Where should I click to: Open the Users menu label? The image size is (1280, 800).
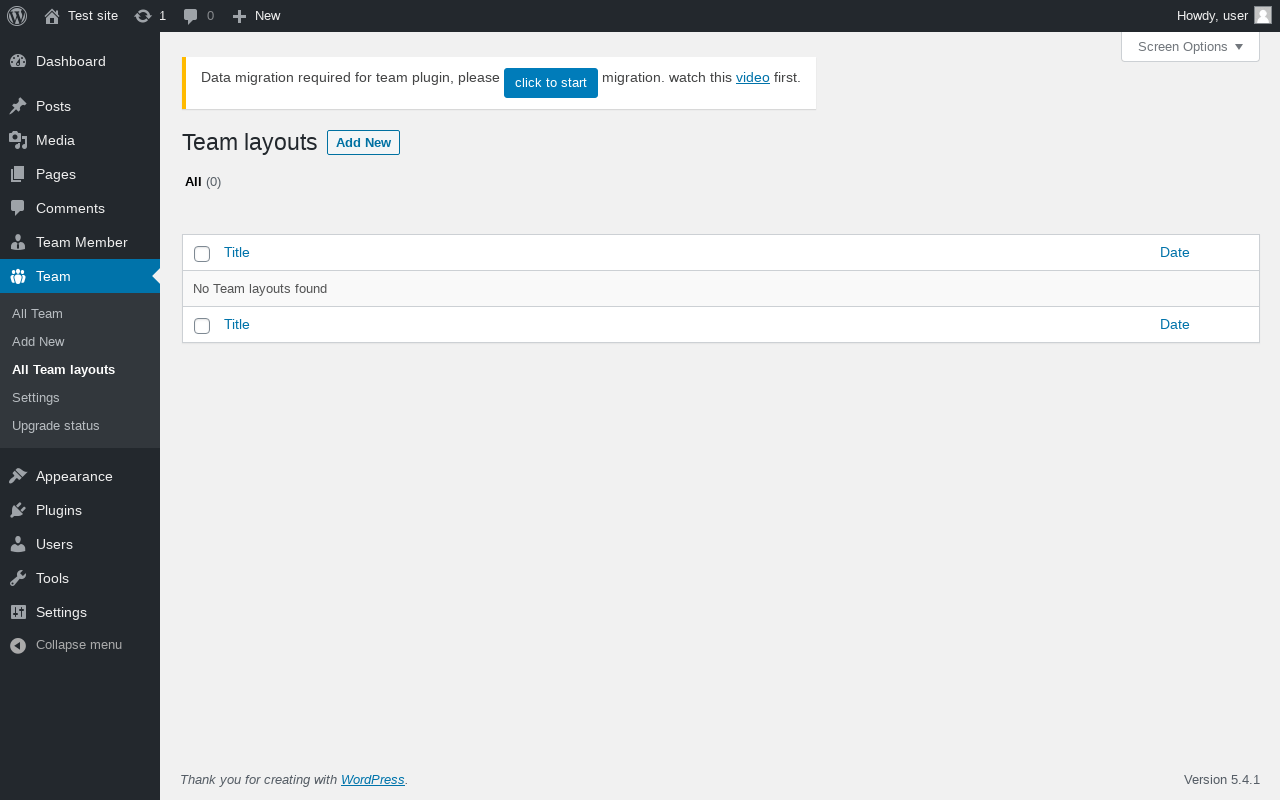[x=54, y=544]
